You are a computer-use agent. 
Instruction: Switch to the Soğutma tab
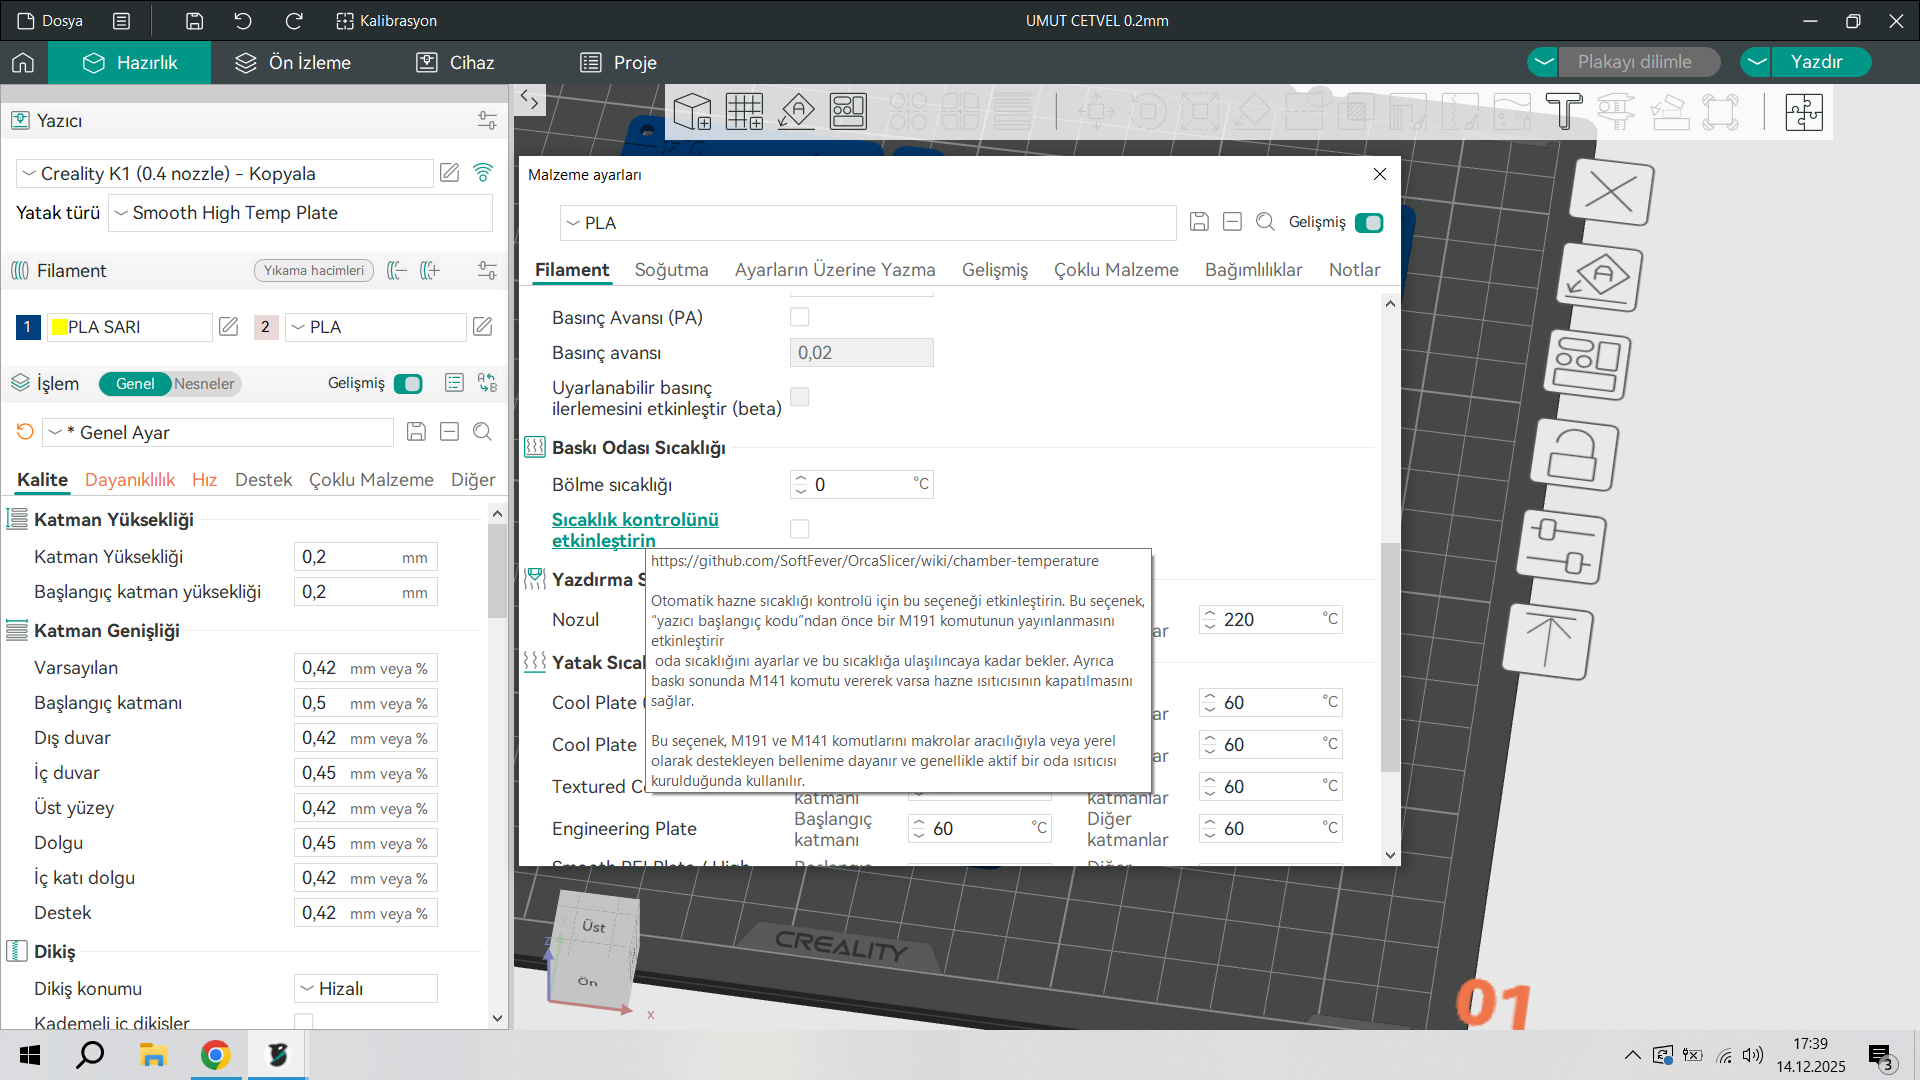(671, 270)
